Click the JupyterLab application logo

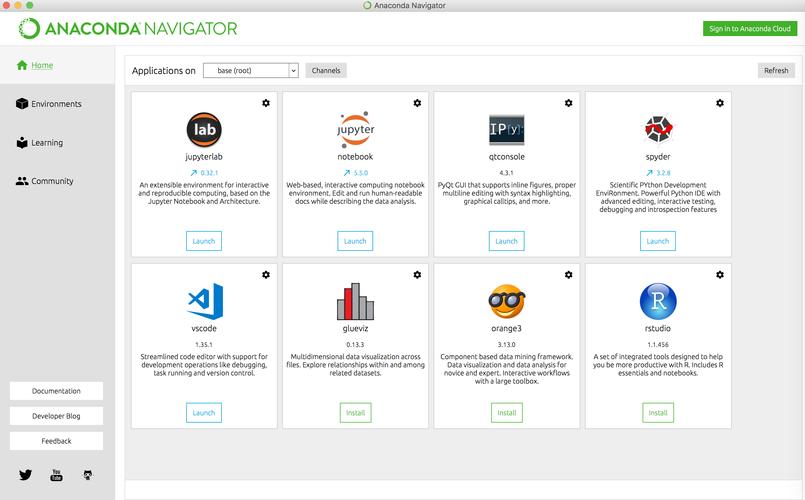point(204,129)
